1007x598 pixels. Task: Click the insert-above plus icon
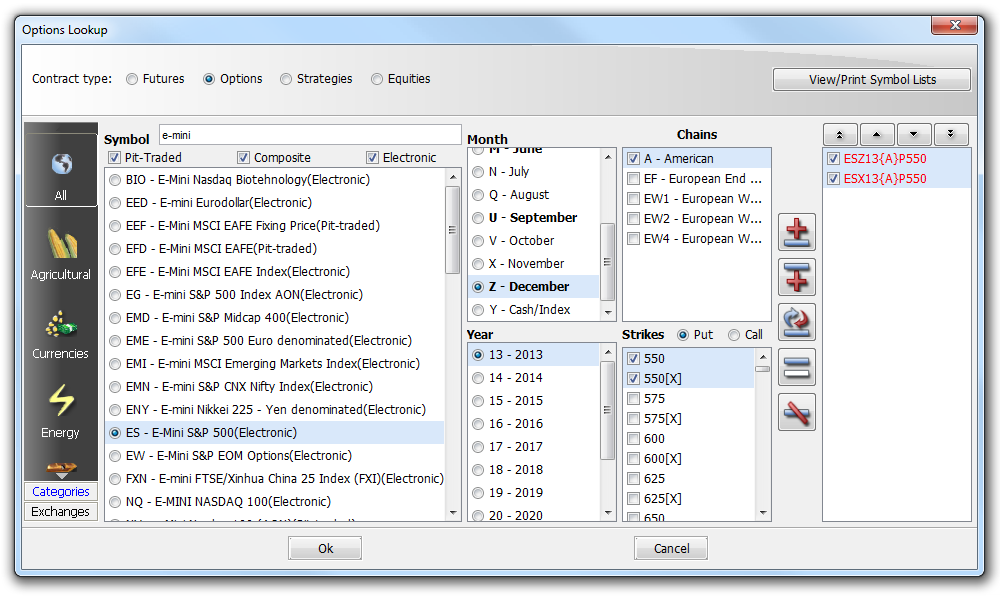(796, 277)
